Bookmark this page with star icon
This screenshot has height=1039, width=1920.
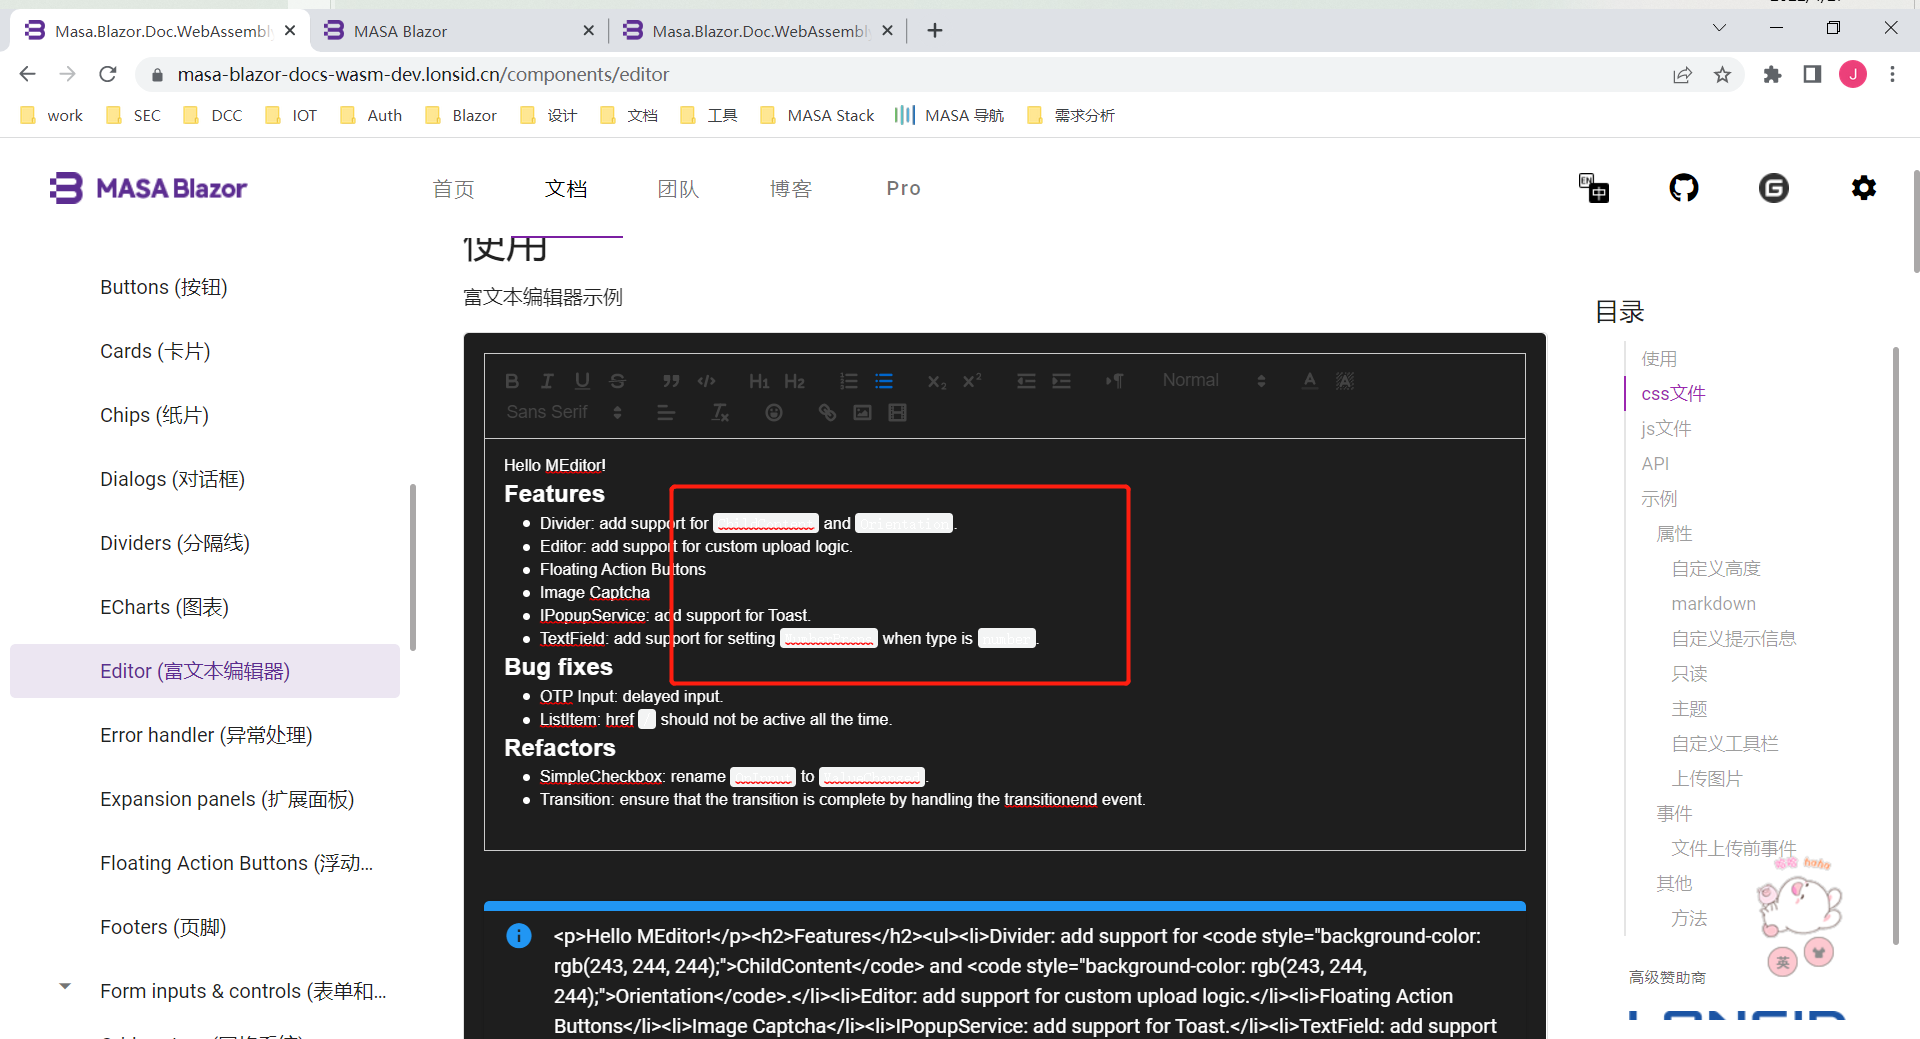click(1722, 74)
